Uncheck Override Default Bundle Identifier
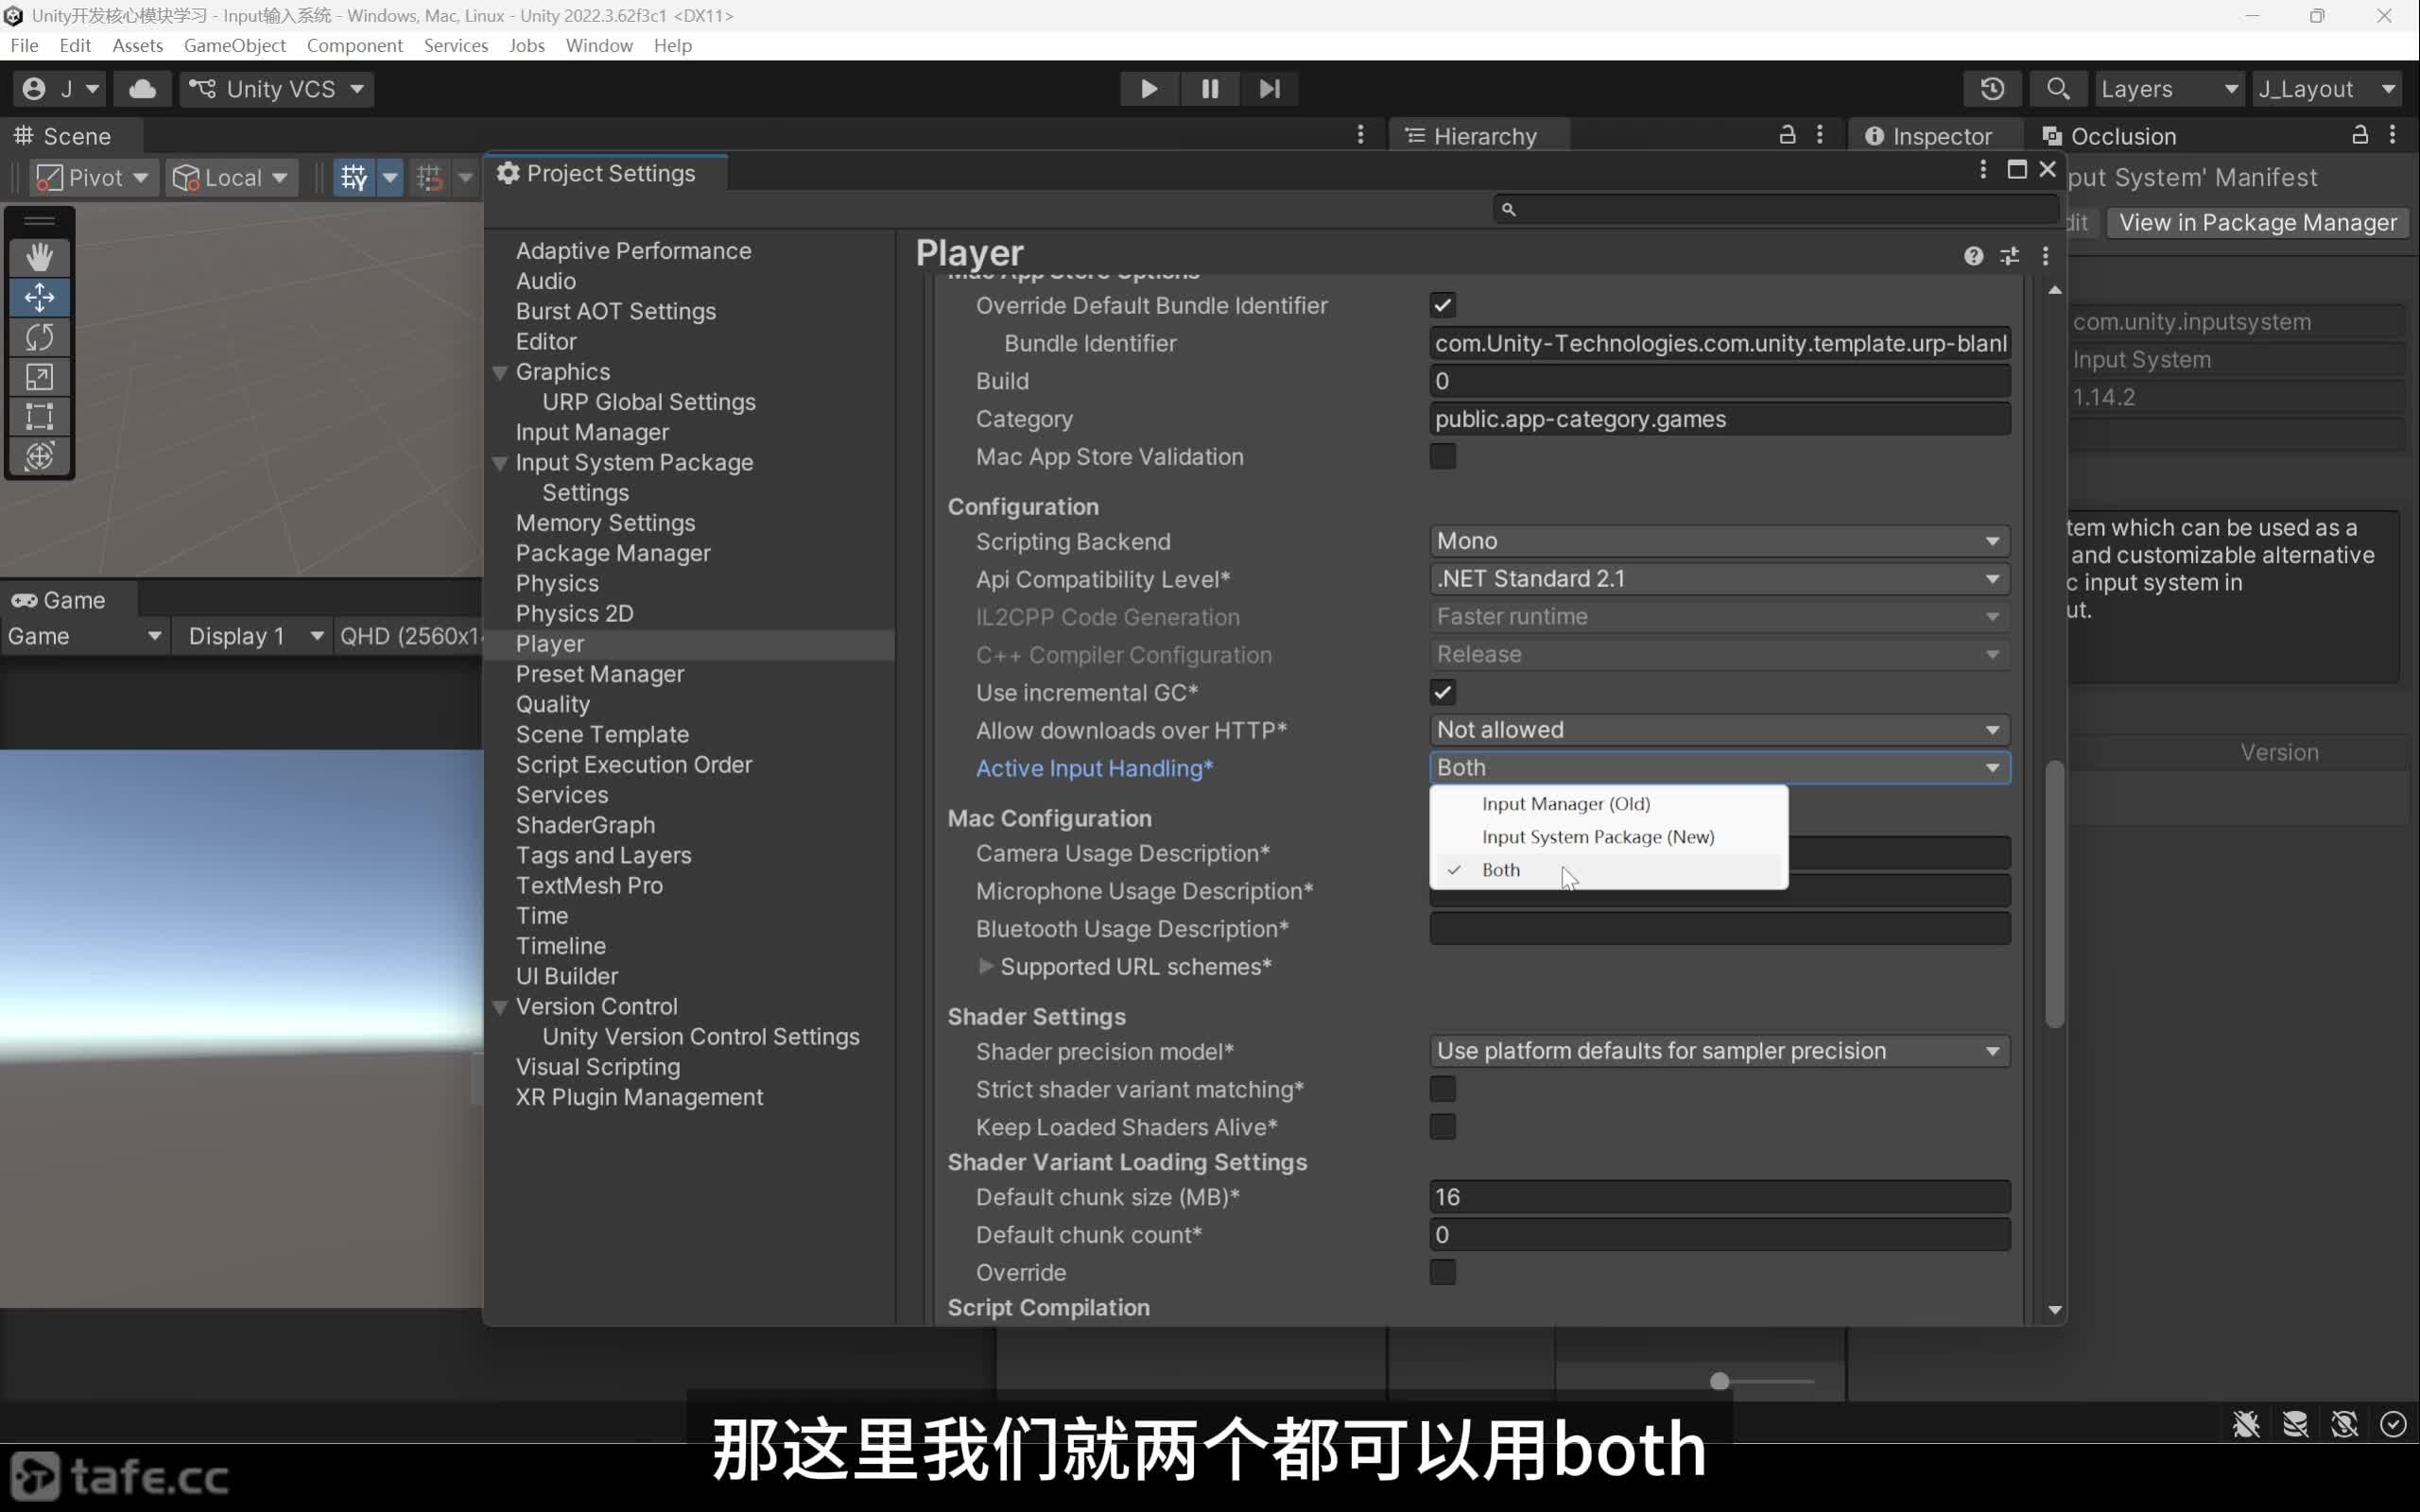Screen dimensions: 2420x1512 (1442, 305)
